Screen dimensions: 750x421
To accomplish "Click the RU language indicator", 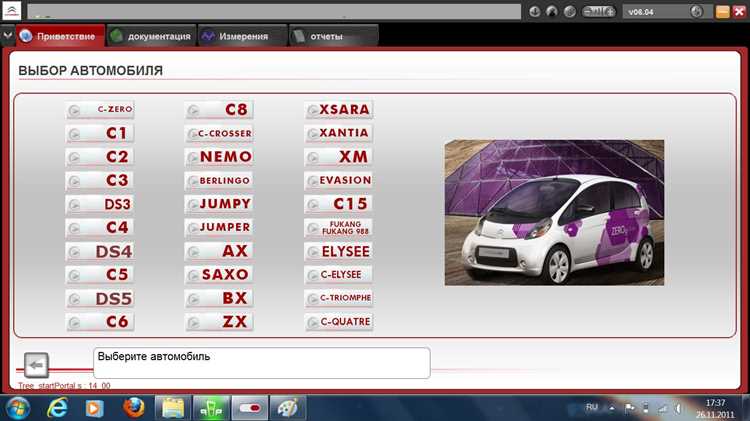I will (591, 407).
